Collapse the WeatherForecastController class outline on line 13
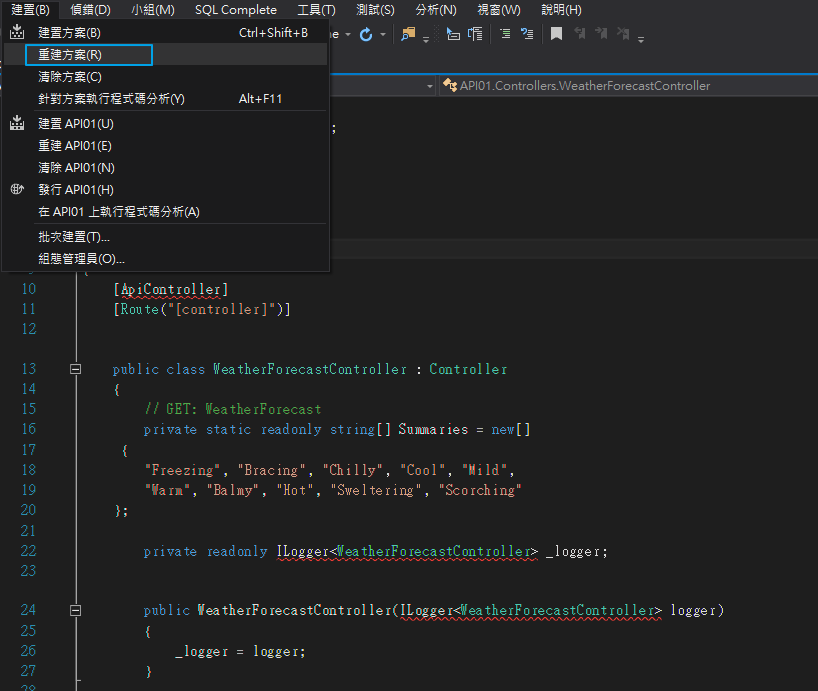The image size is (818, 691). tap(76, 369)
